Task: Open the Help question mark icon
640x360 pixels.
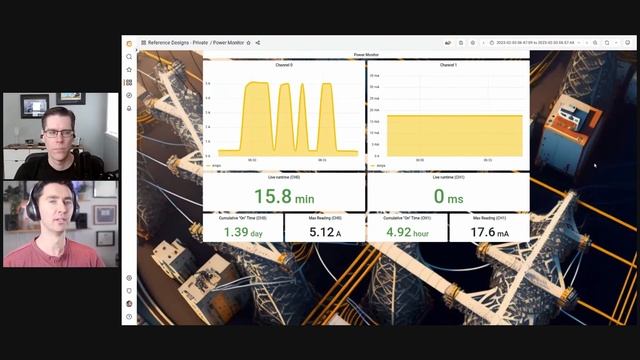Action: coord(129,317)
